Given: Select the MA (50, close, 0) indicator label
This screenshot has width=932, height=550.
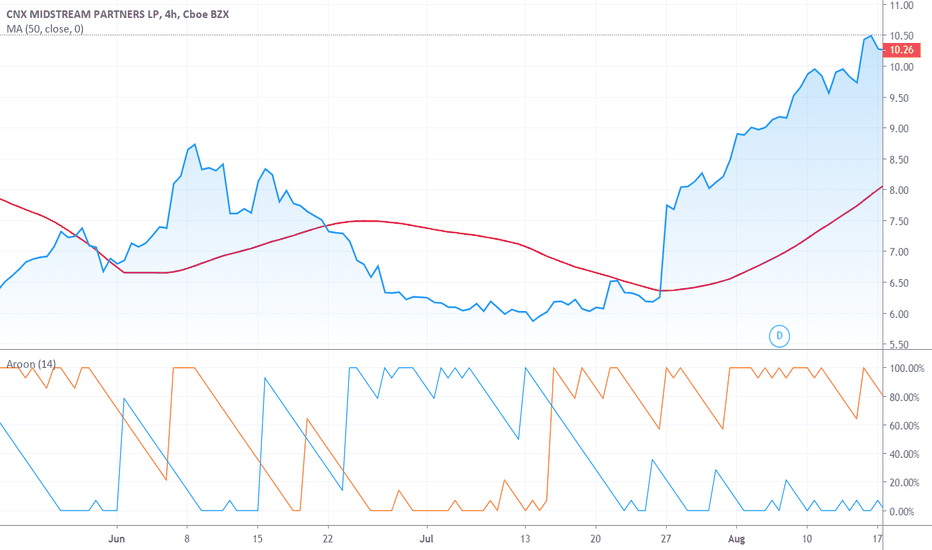Looking at the screenshot, I should coord(45,29).
